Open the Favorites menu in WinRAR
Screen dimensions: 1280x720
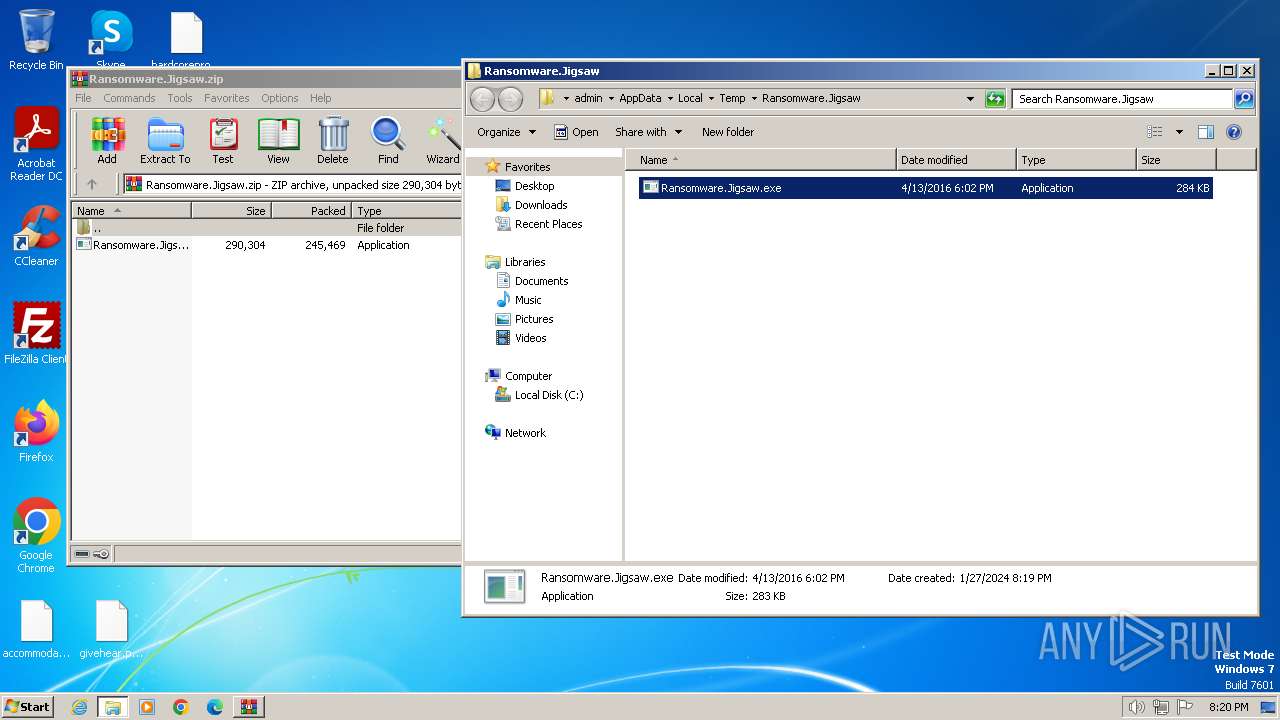coord(227,98)
